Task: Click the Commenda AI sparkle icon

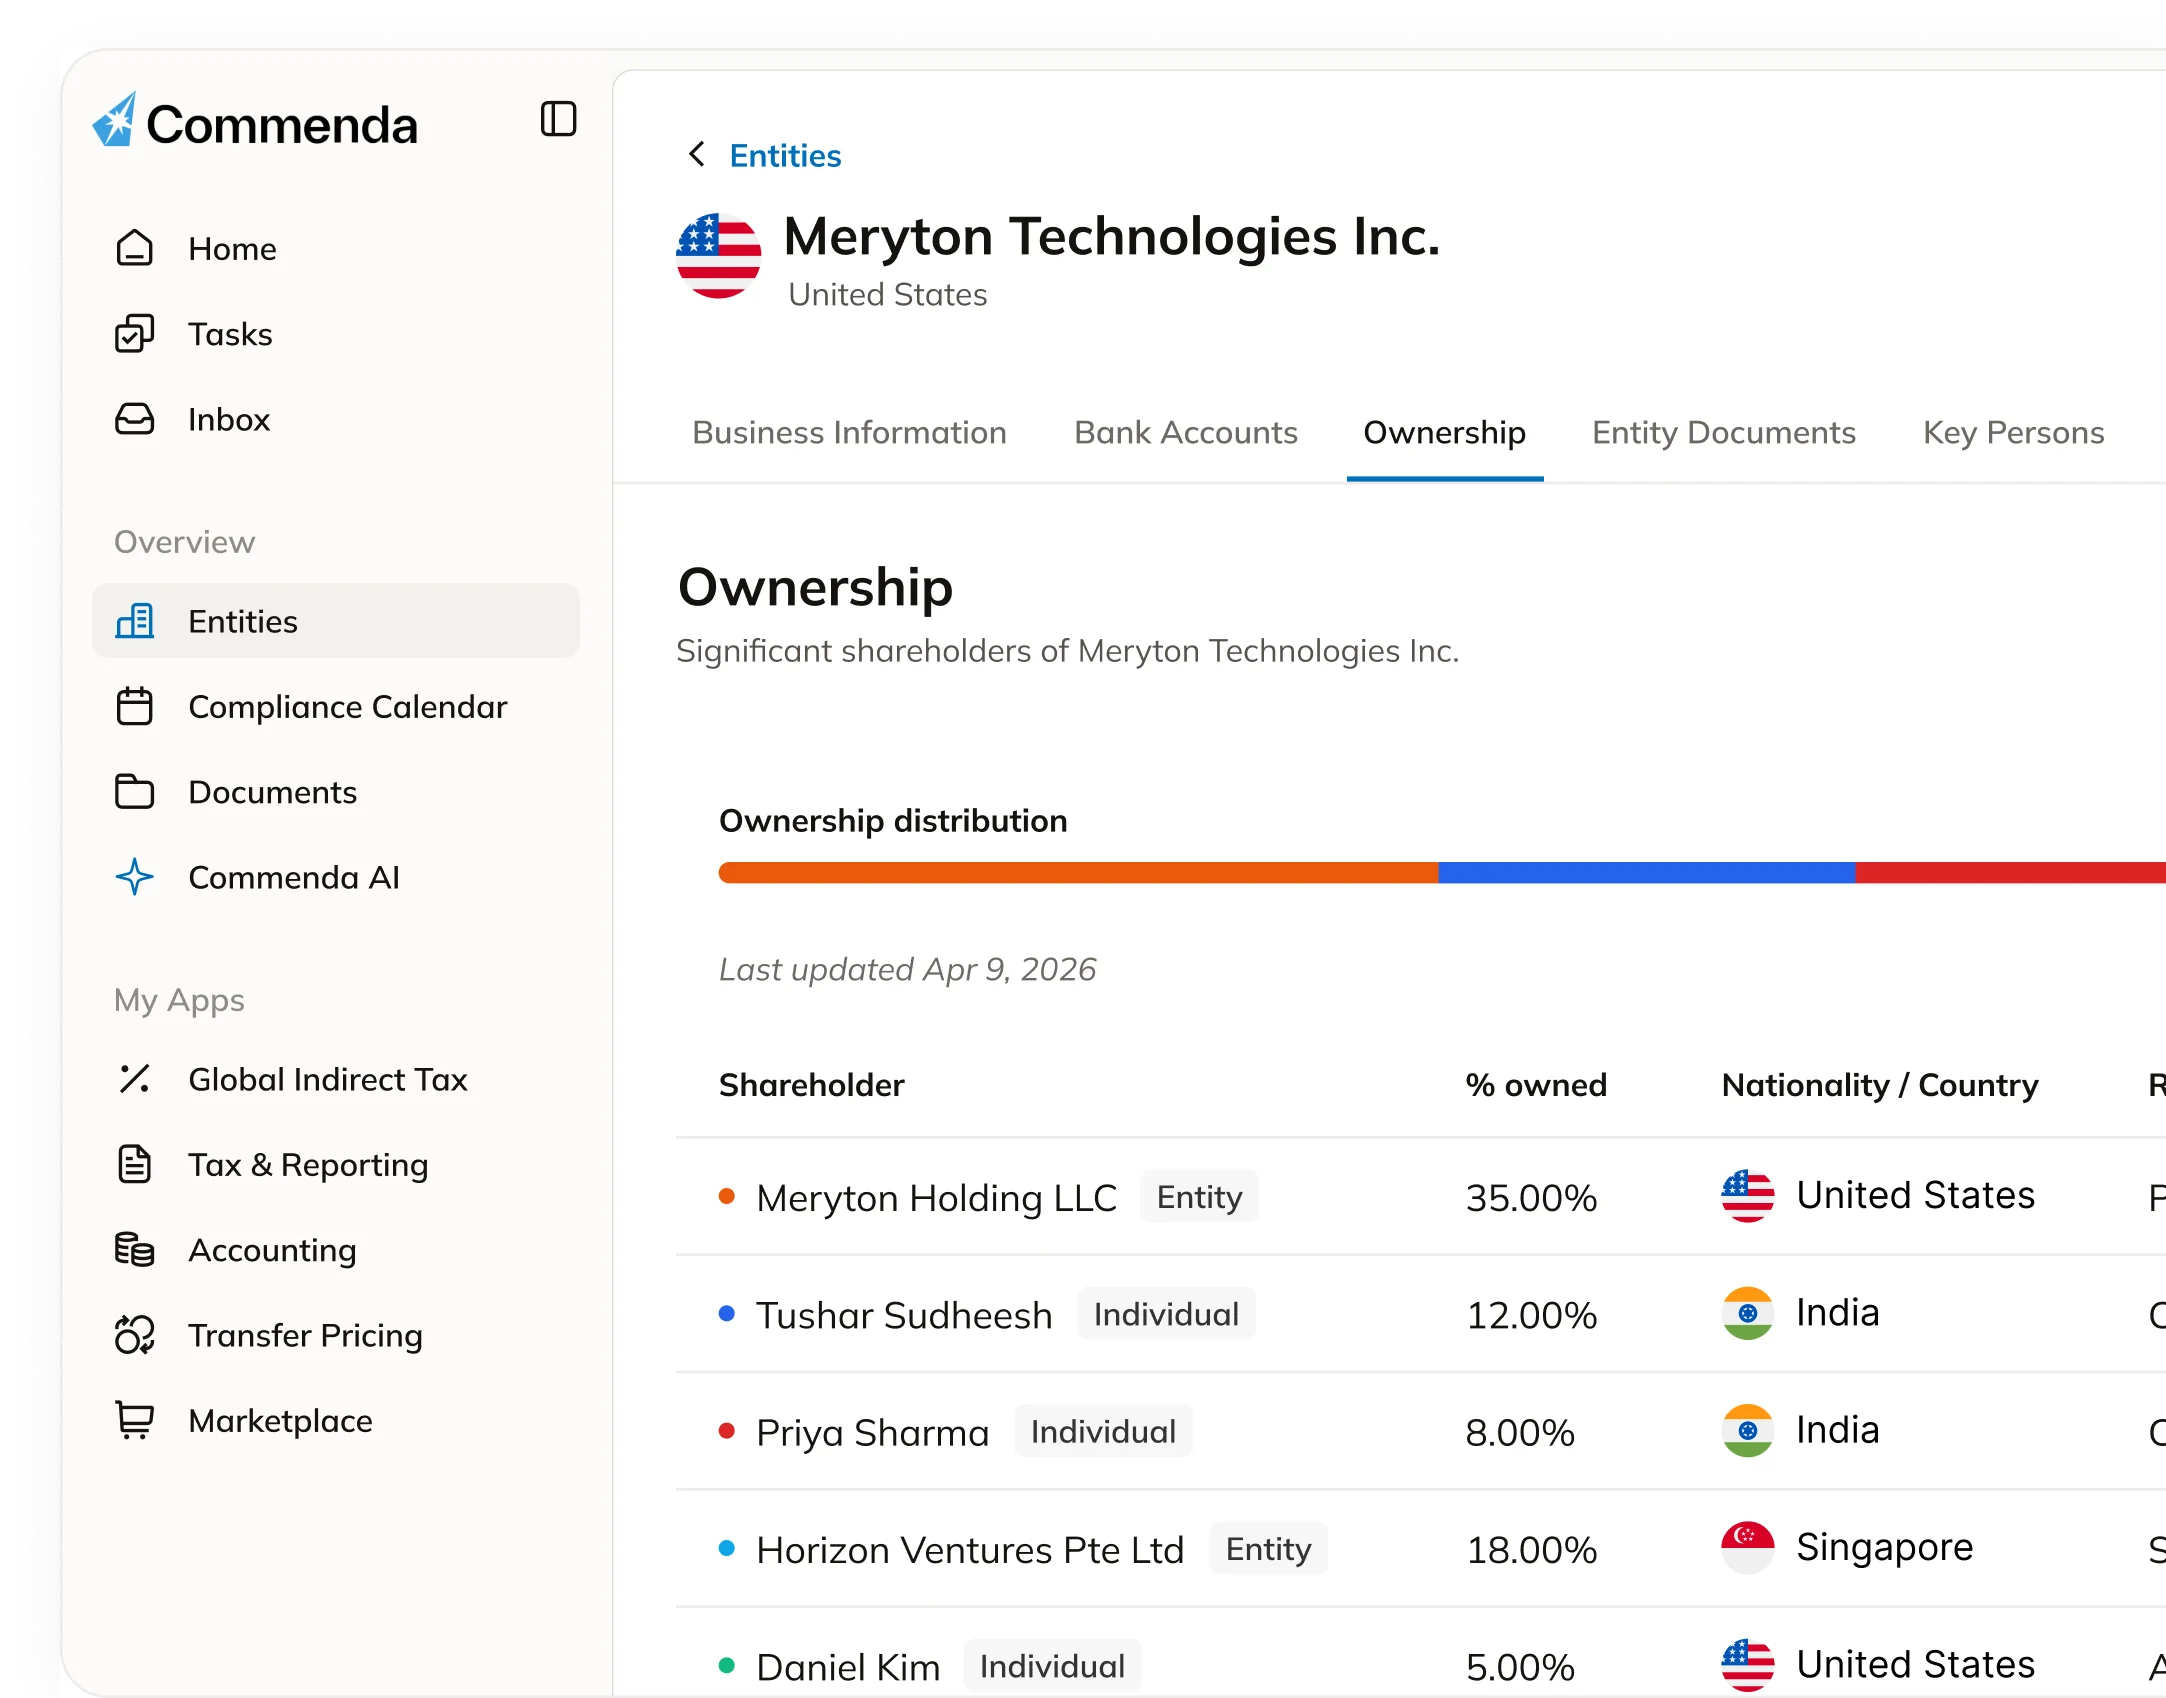Action: 134,877
